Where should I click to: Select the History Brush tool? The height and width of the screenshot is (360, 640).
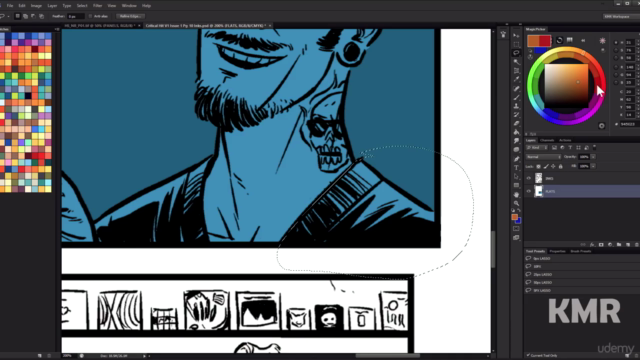(x=516, y=115)
